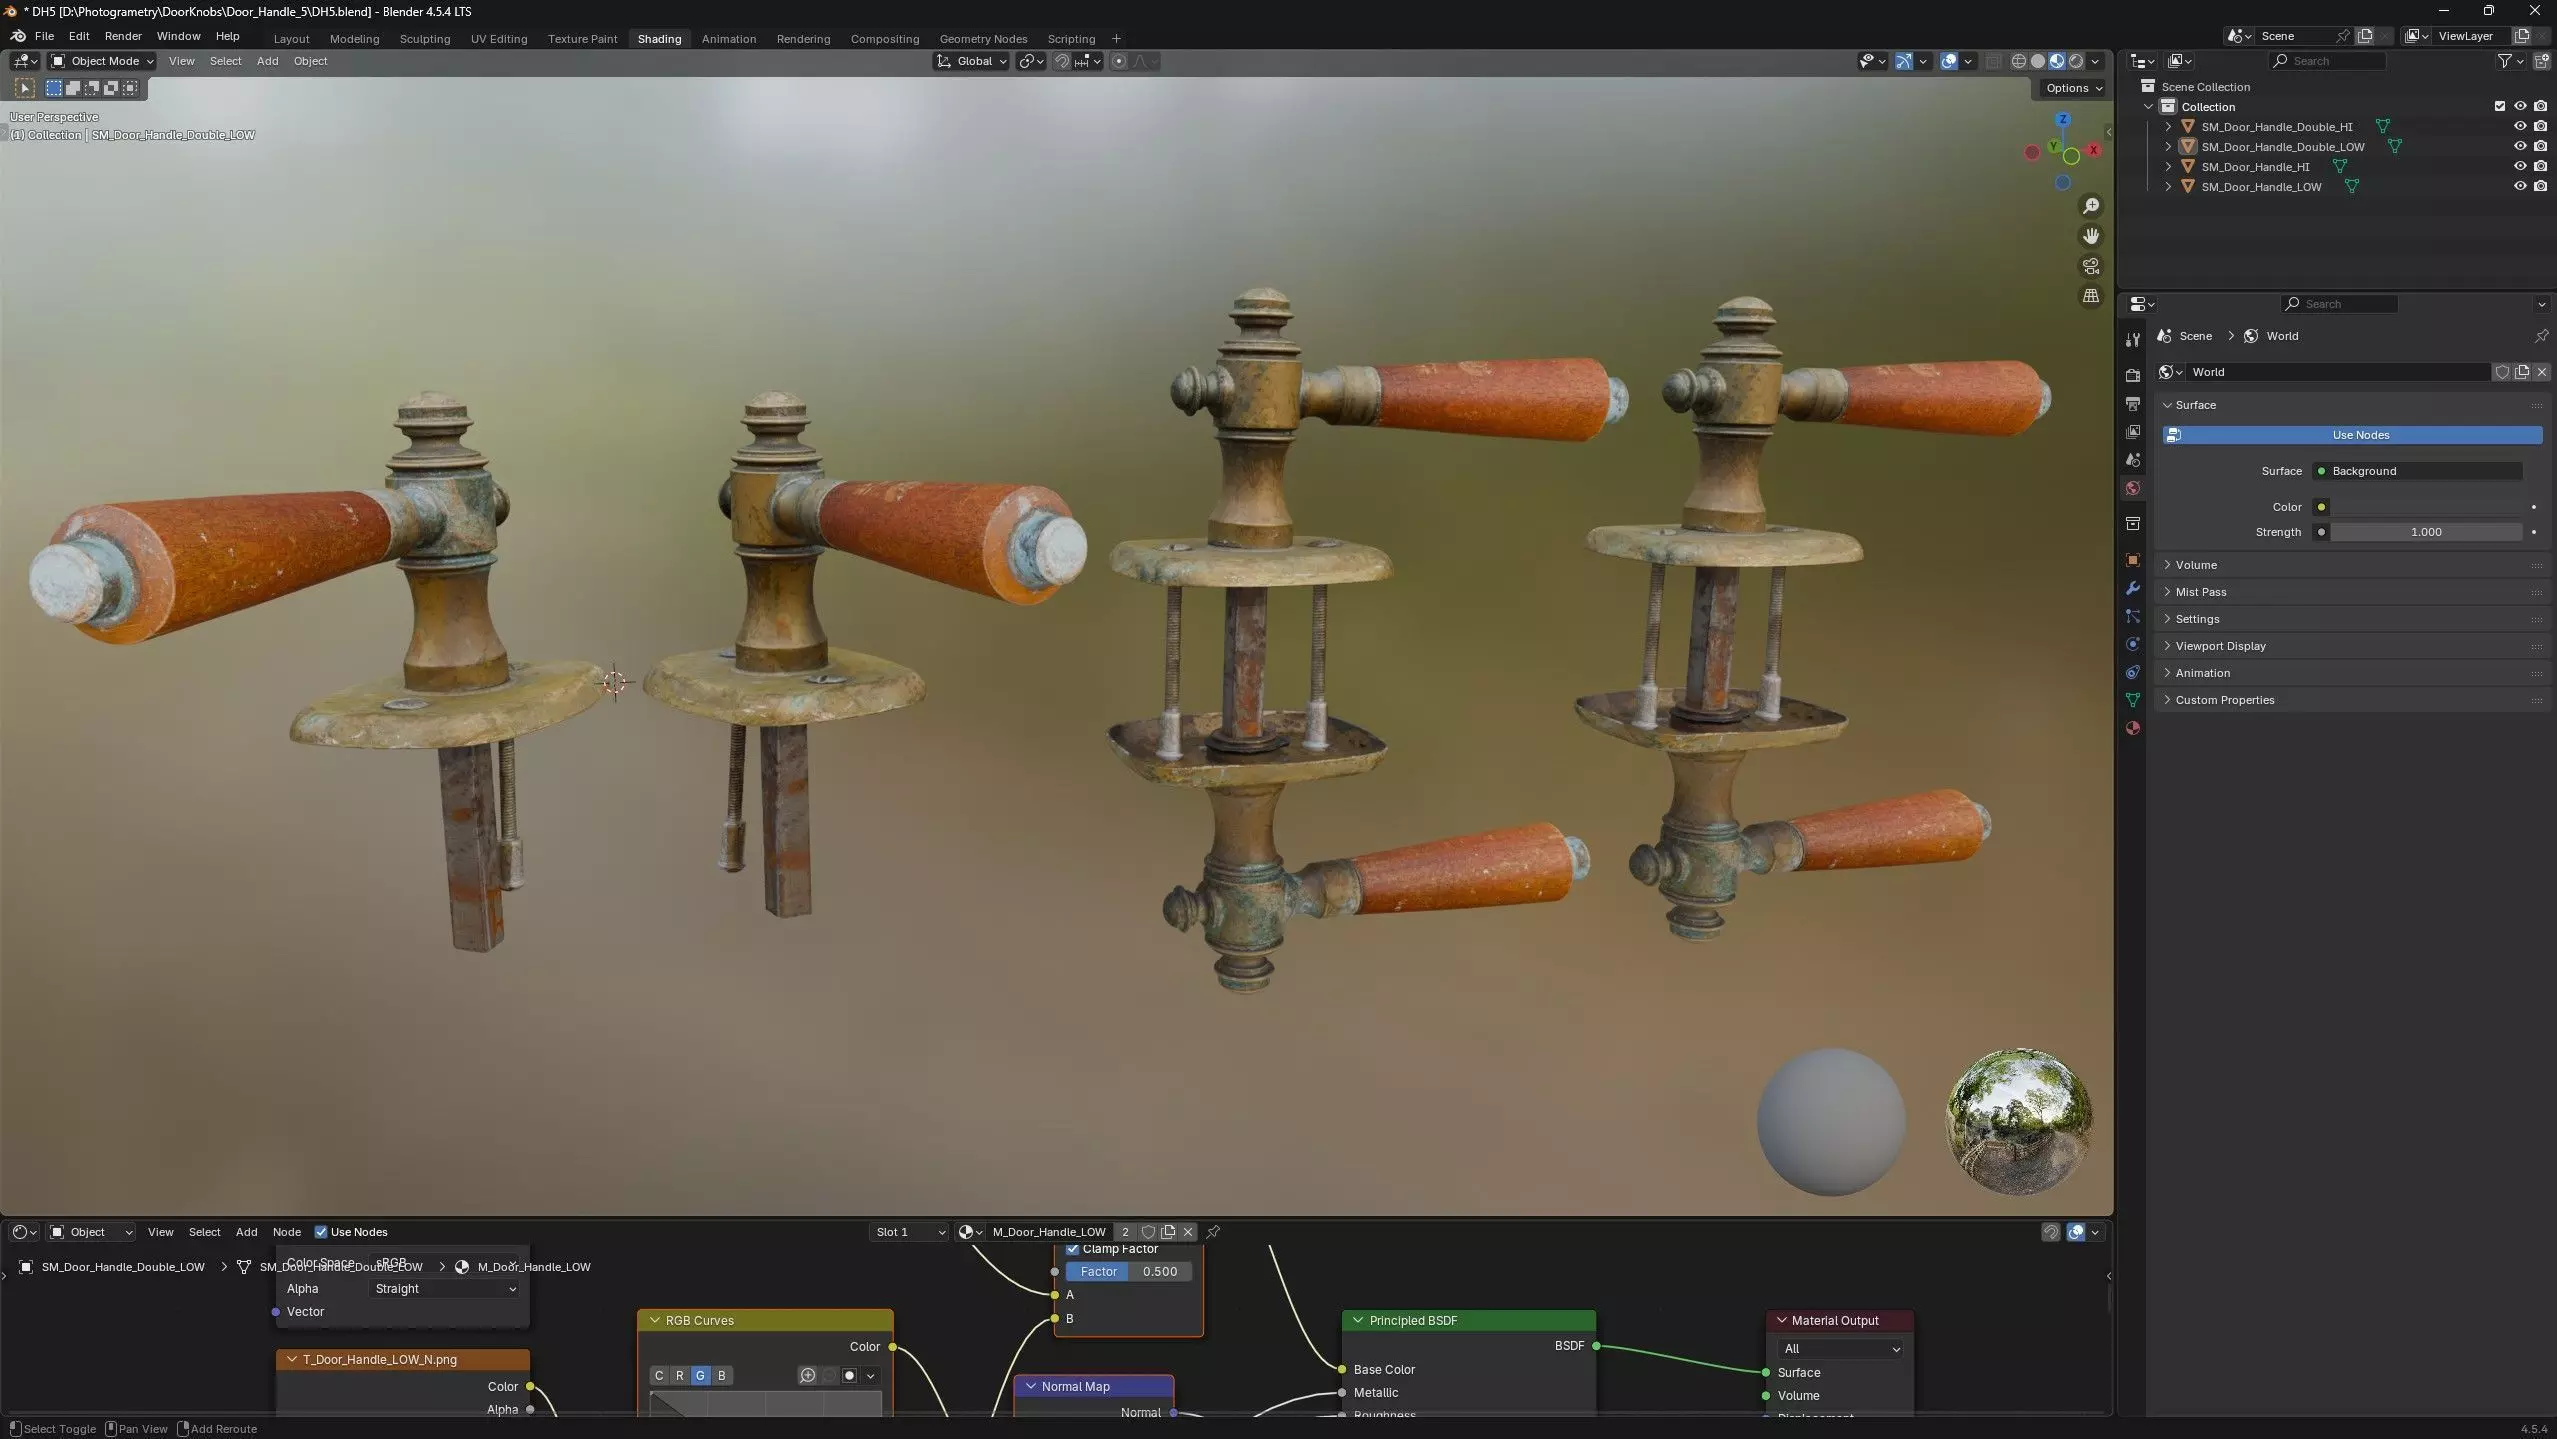Click the zoom view magnifier icon
This screenshot has height=1439, width=2557.
[2090, 206]
